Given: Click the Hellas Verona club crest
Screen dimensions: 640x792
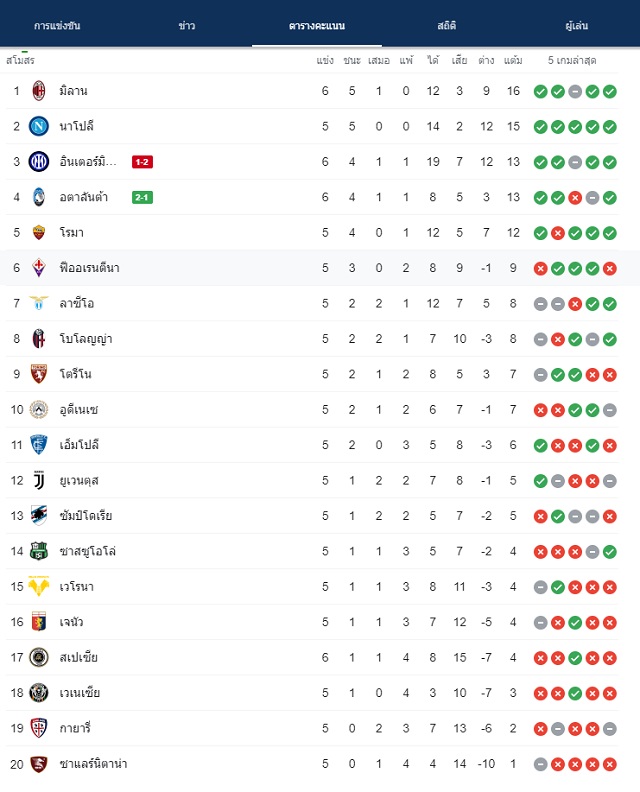Looking at the screenshot, I should pyautogui.click(x=39, y=586).
